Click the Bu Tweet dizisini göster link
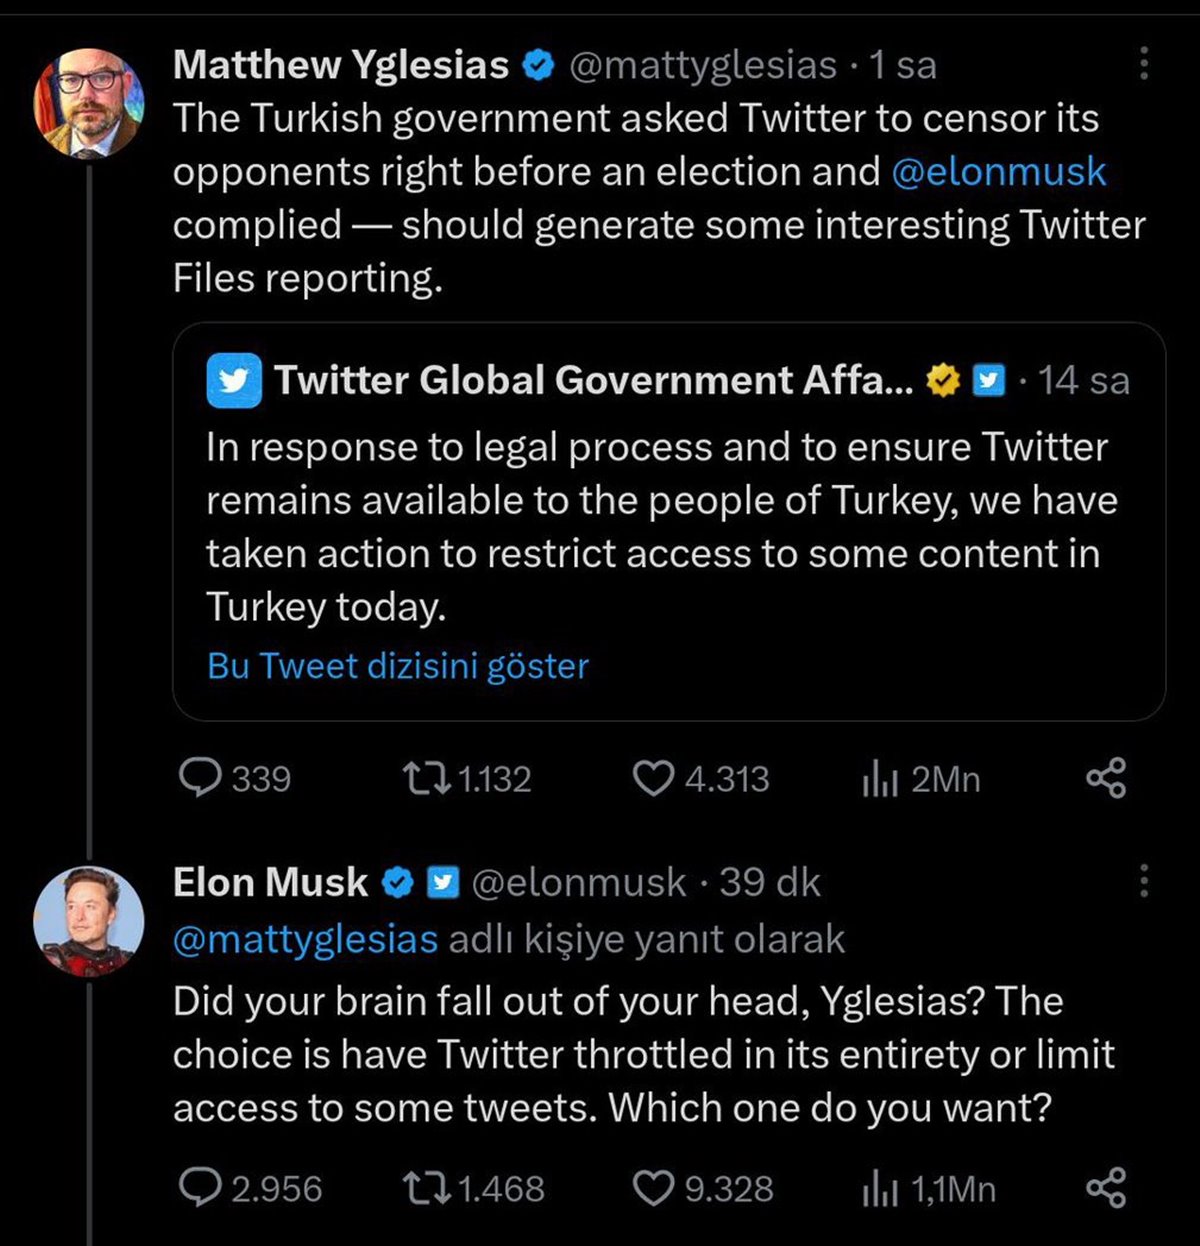The width and height of the screenshot is (1200, 1246). click(396, 664)
